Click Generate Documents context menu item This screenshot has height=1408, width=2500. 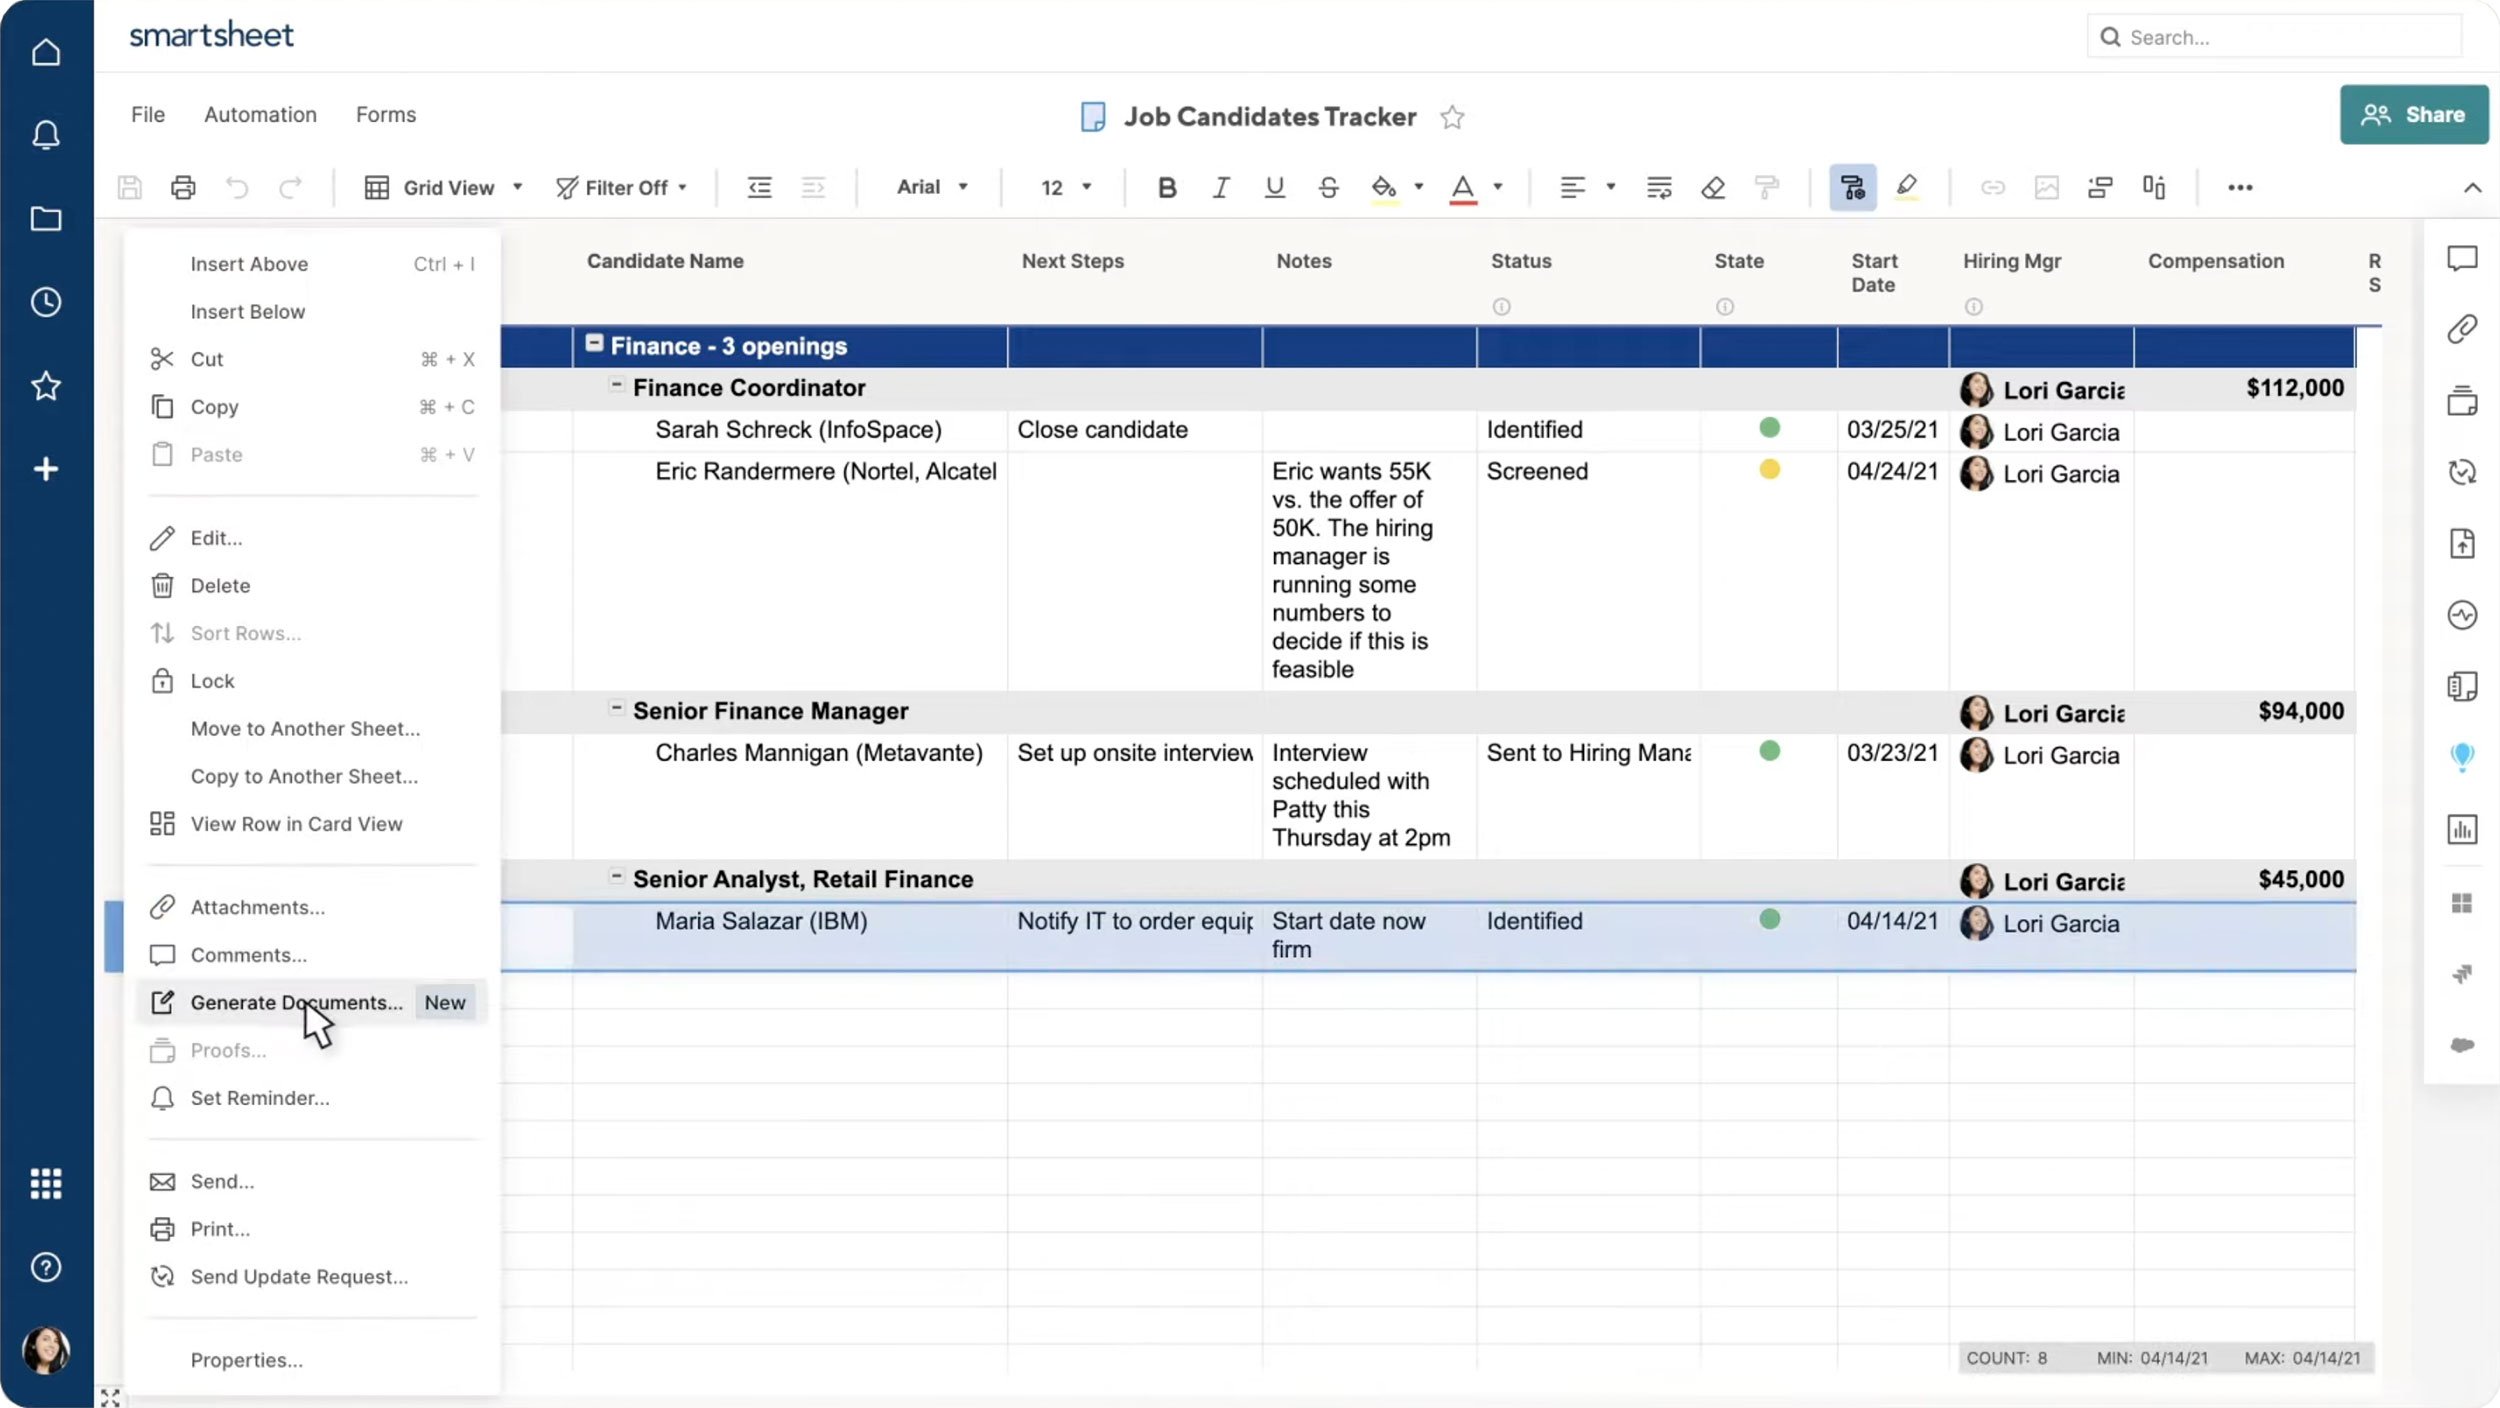click(297, 1001)
